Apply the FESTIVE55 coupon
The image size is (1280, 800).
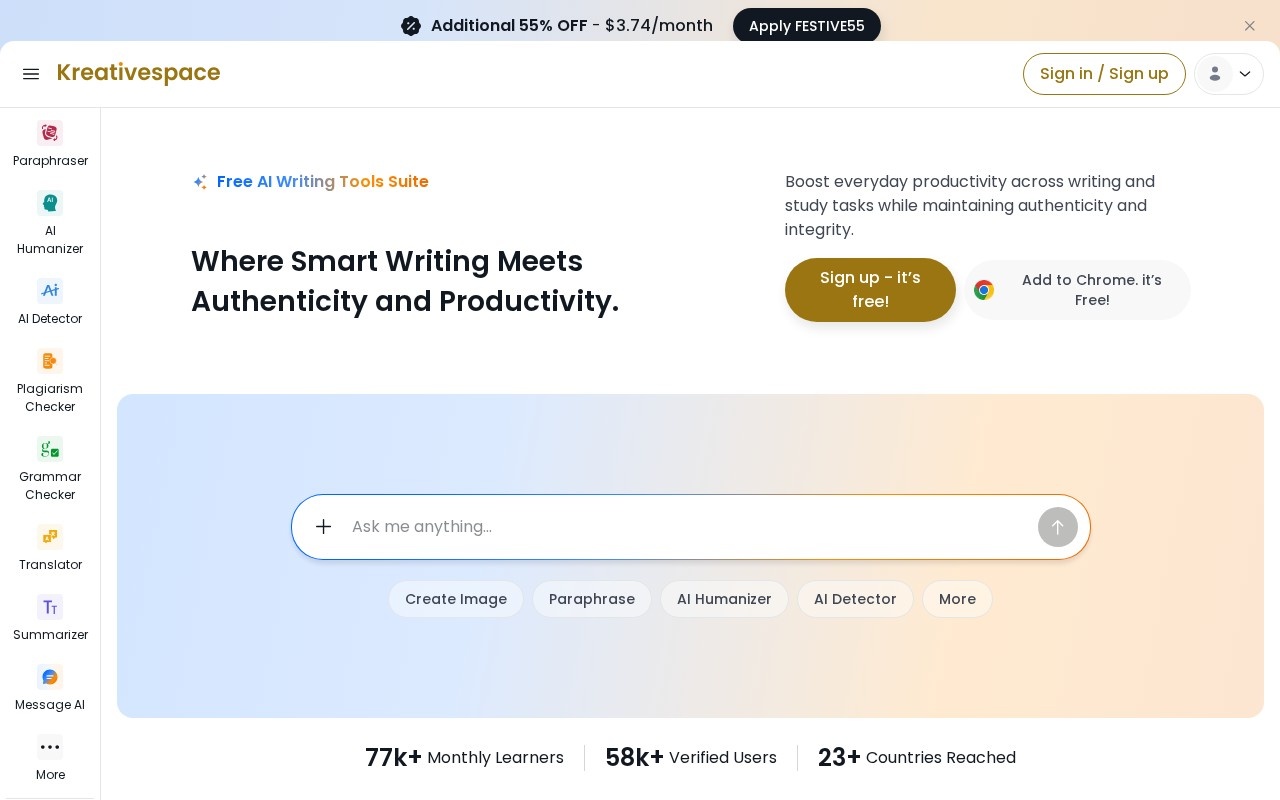coord(807,26)
